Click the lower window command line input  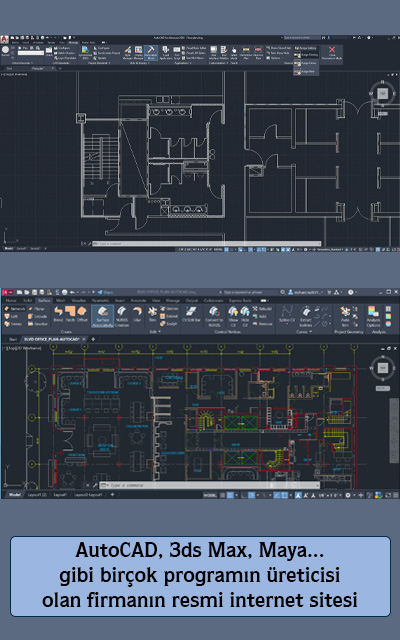coord(210,485)
